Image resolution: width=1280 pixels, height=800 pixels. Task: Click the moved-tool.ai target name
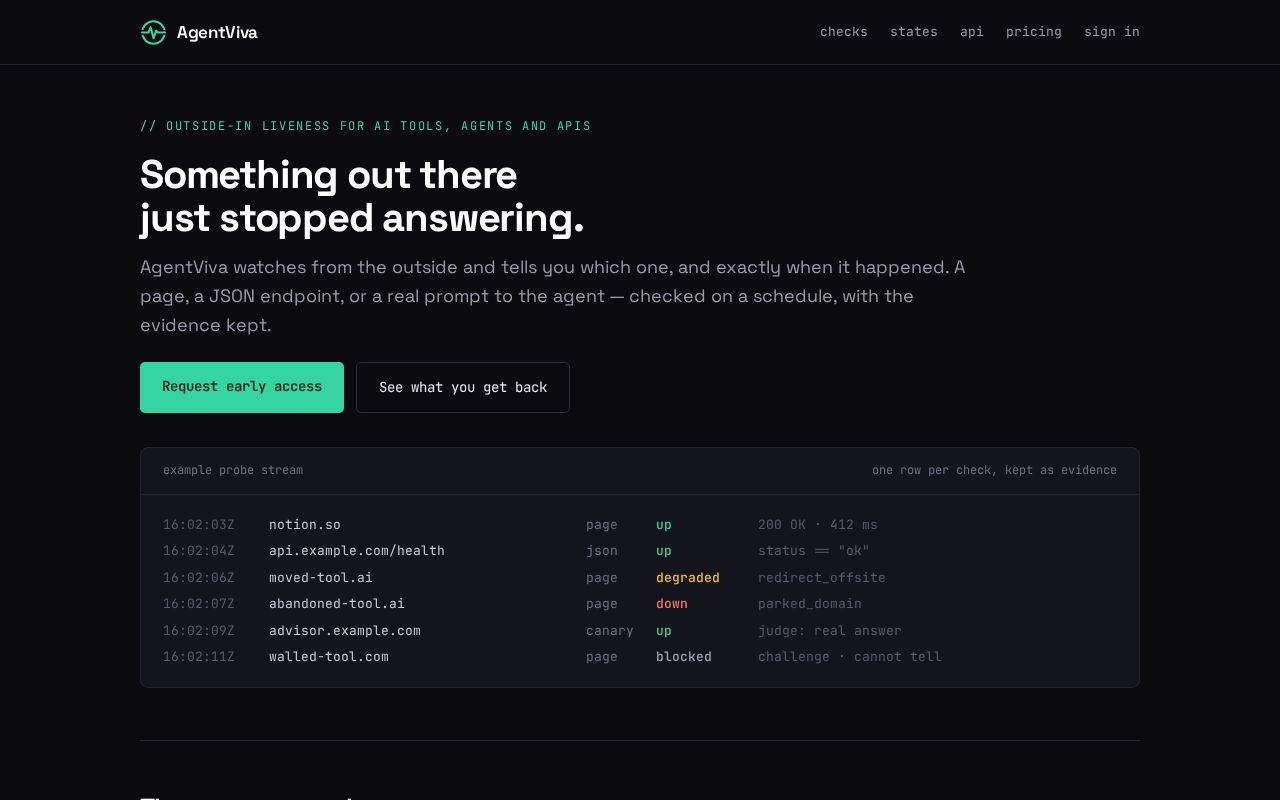pos(321,578)
